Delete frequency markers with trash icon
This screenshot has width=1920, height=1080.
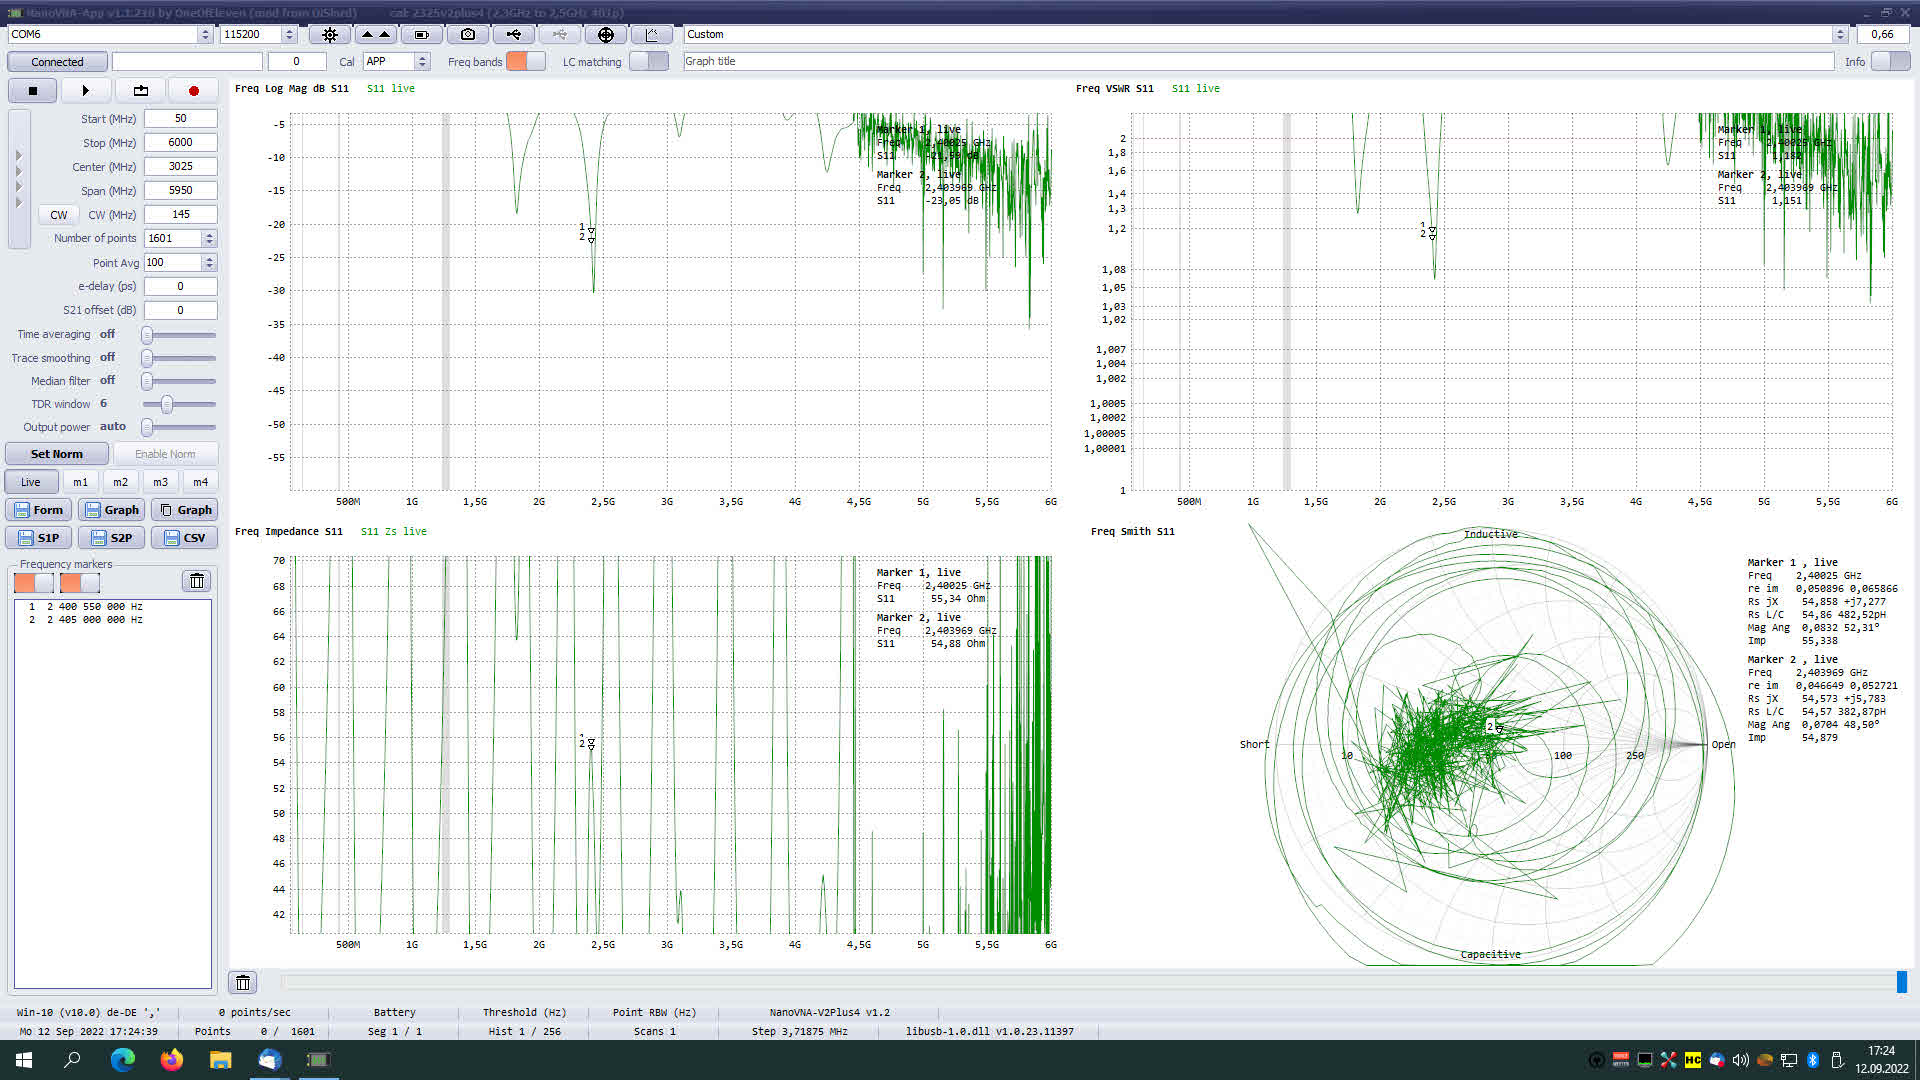click(x=197, y=581)
